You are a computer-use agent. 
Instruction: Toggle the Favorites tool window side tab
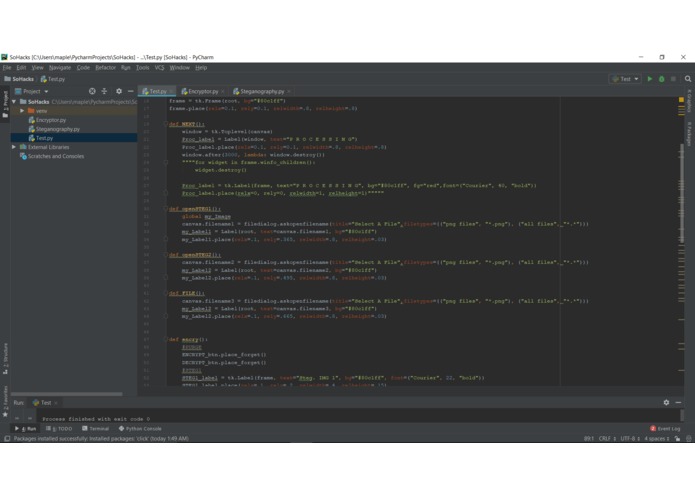pyautogui.click(x=5, y=401)
